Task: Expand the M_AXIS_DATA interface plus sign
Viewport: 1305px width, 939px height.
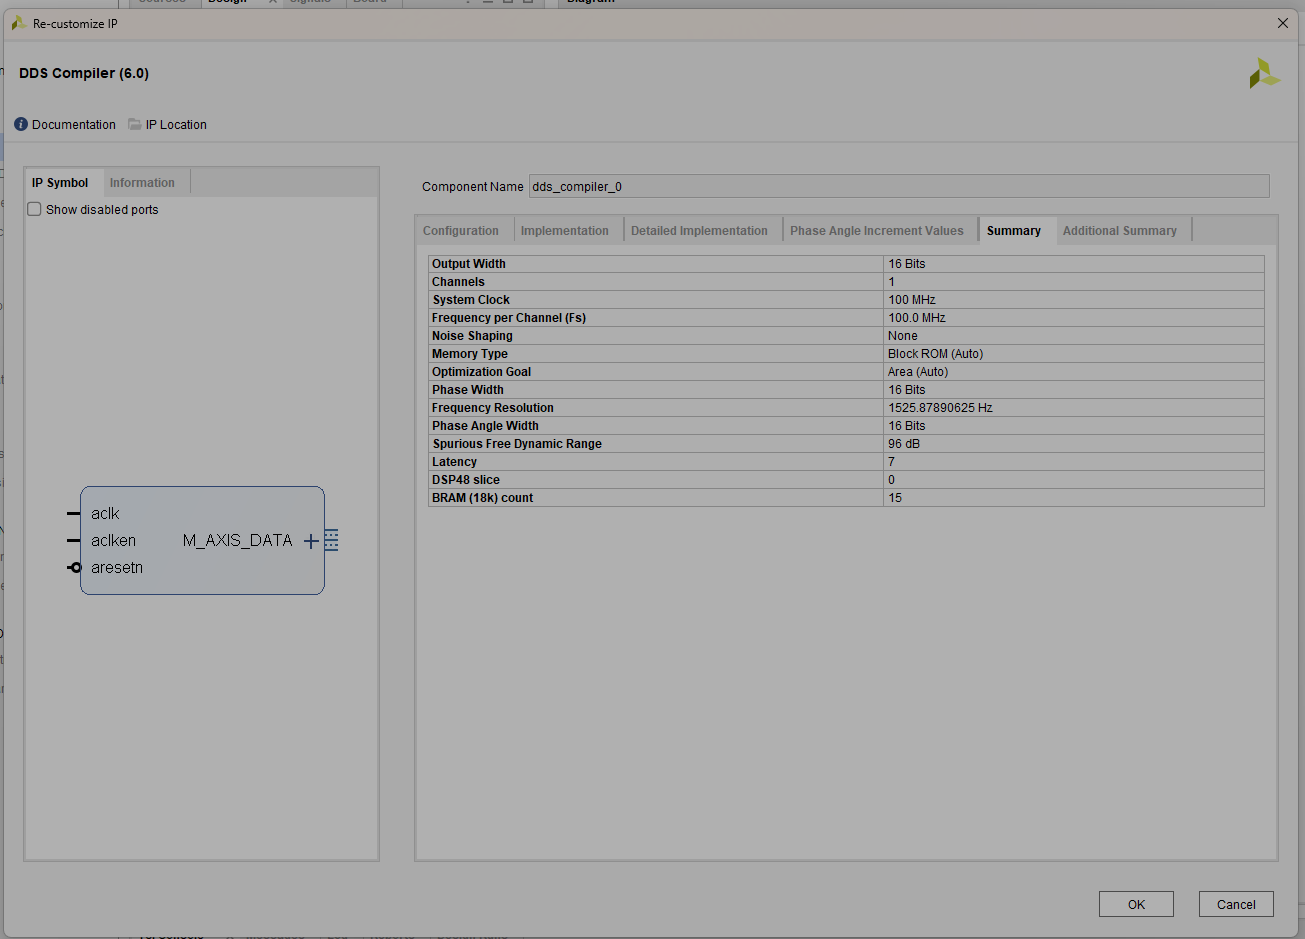Action: 311,541
